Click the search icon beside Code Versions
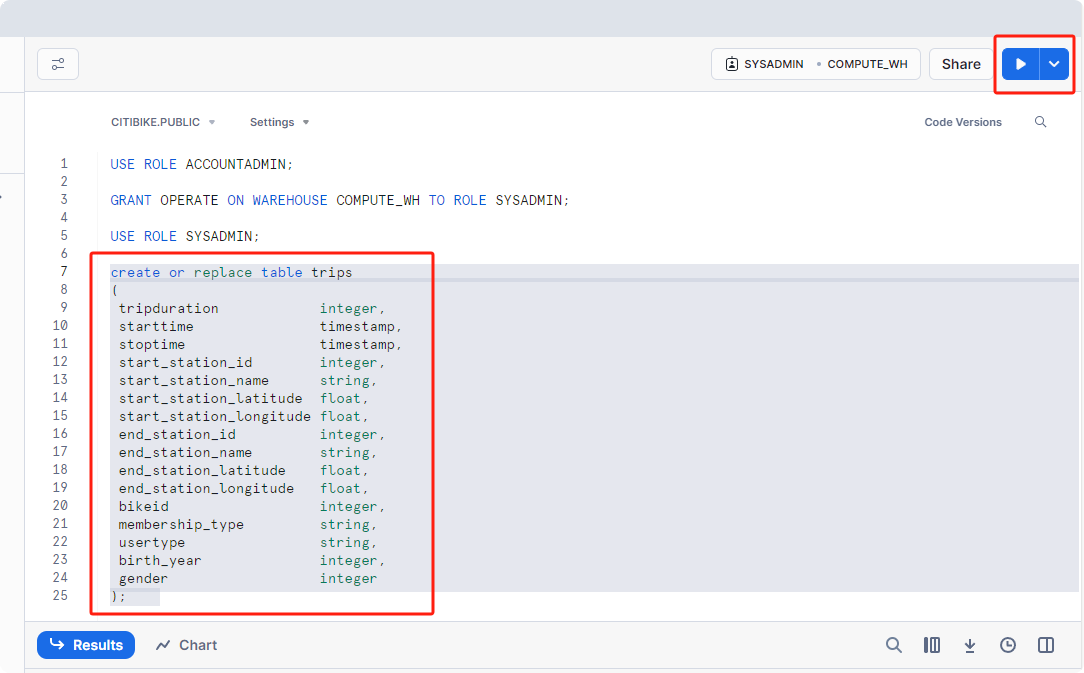 [1040, 122]
